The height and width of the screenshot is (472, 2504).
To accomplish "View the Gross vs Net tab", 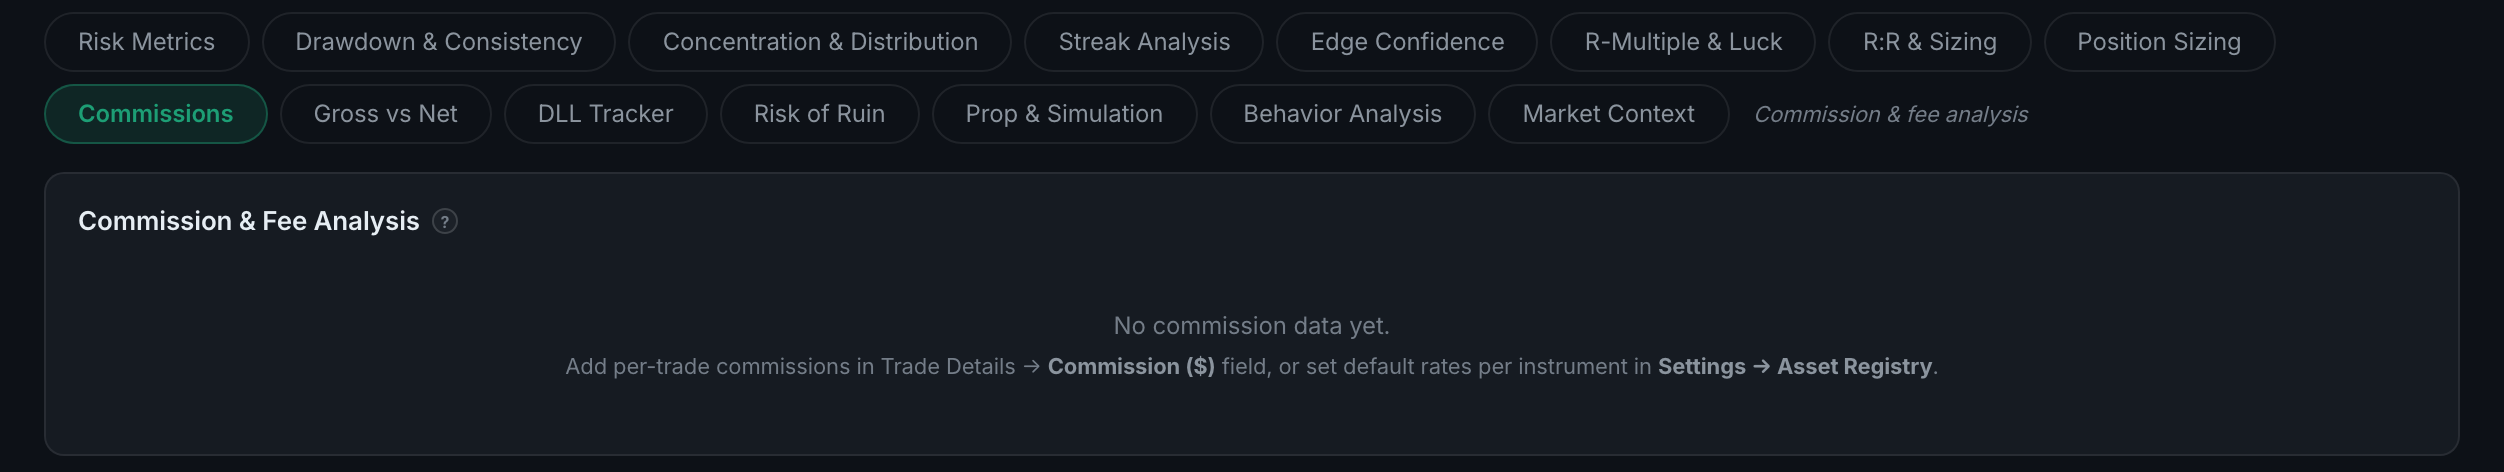I will [x=386, y=114].
